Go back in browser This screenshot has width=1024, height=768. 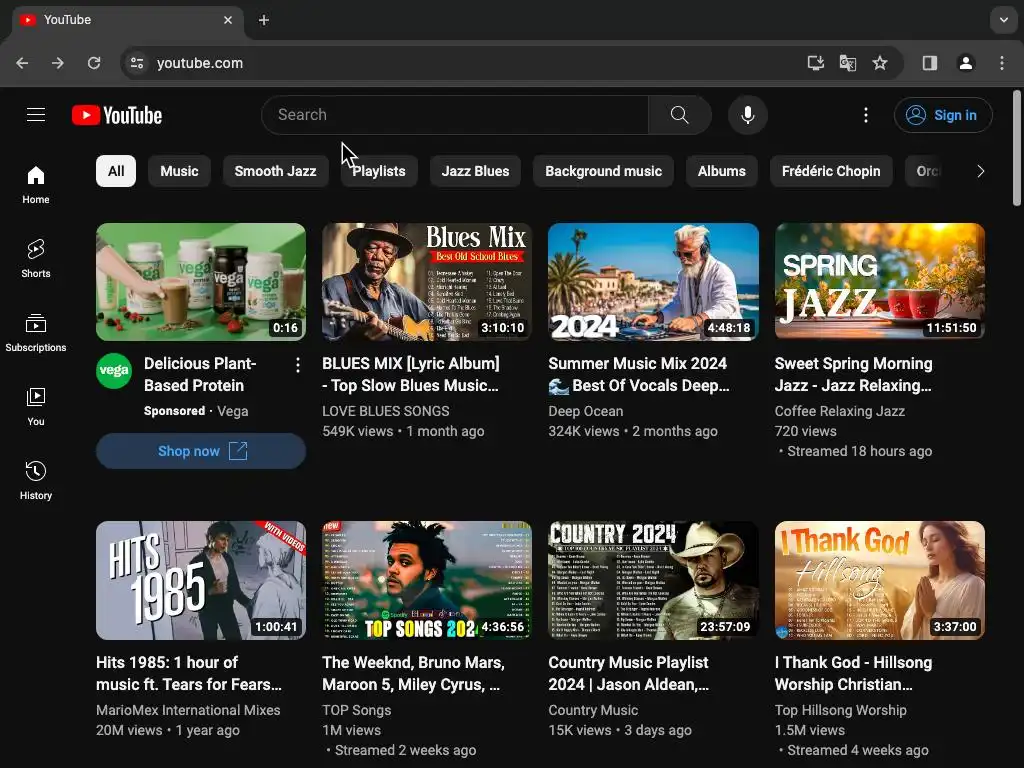point(22,63)
